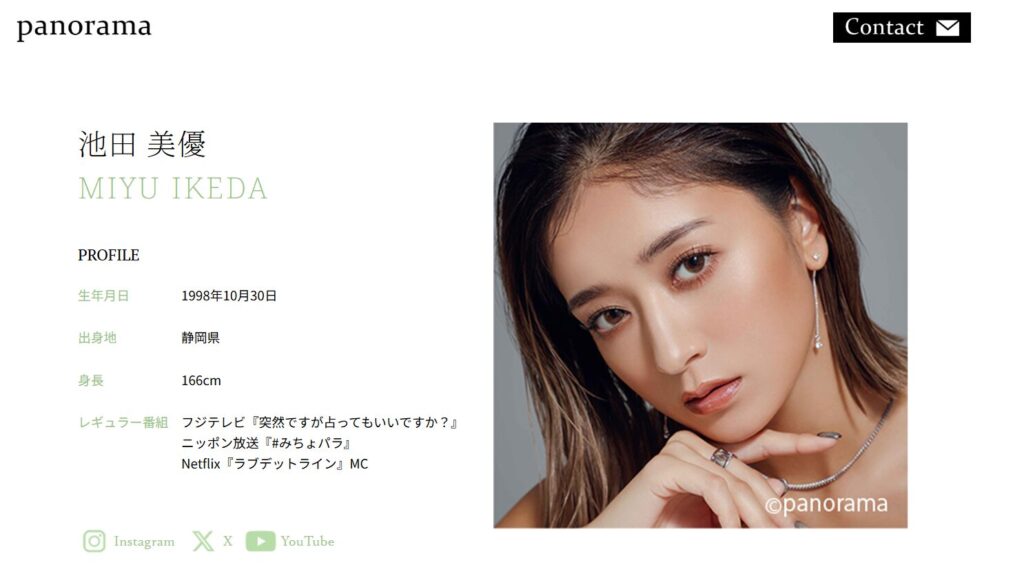Click the YouTube play icon
This screenshot has height=587, width=1024.
261,541
